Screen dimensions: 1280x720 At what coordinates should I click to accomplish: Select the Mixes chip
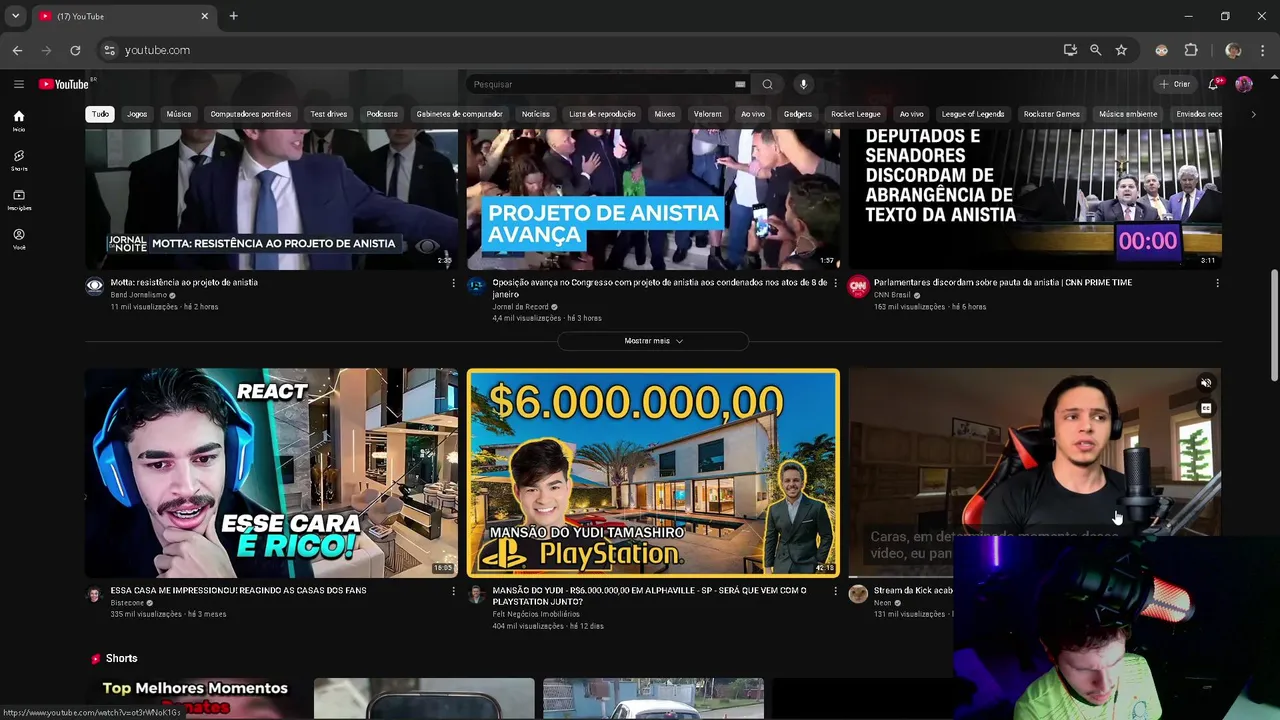tap(665, 114)
